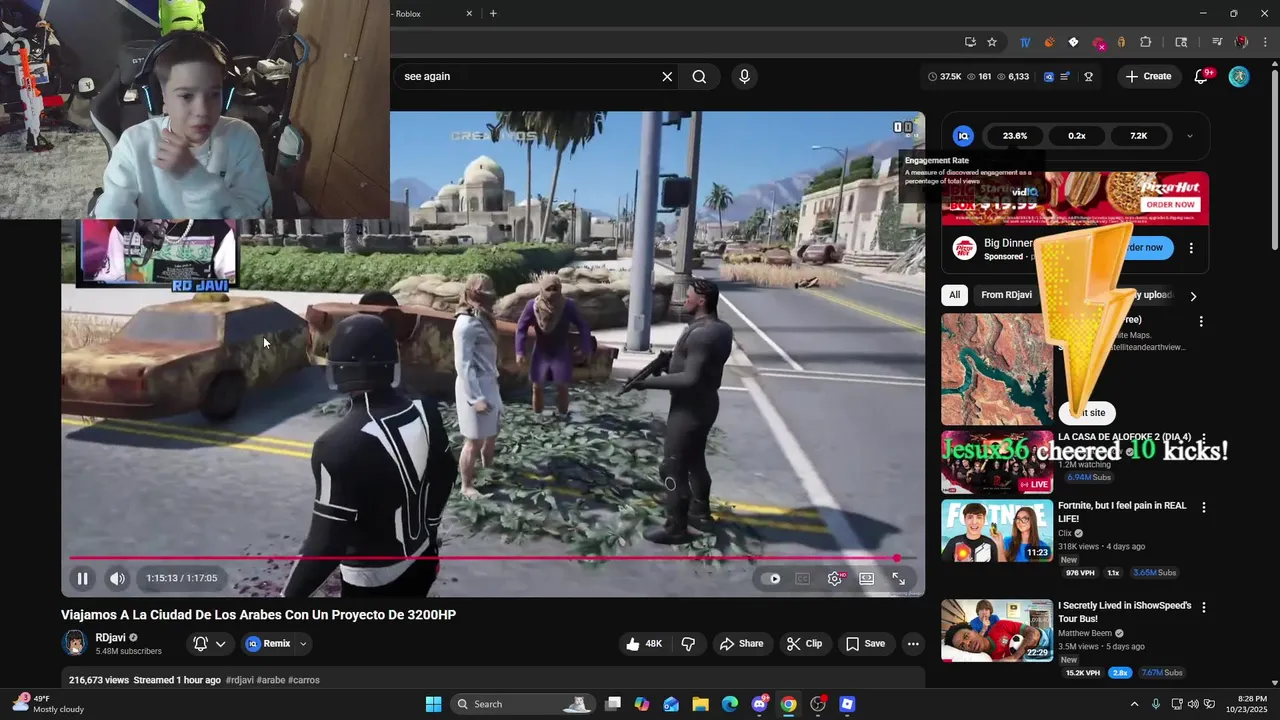
Task: Click the #rdjavi hashtag
Action: [239, 680]
